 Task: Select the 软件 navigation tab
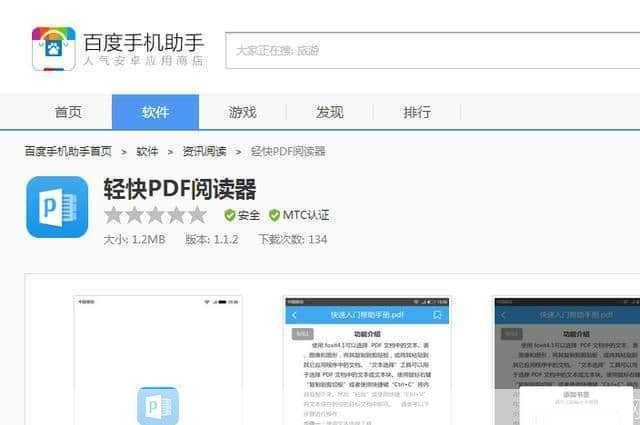point(156,112)
